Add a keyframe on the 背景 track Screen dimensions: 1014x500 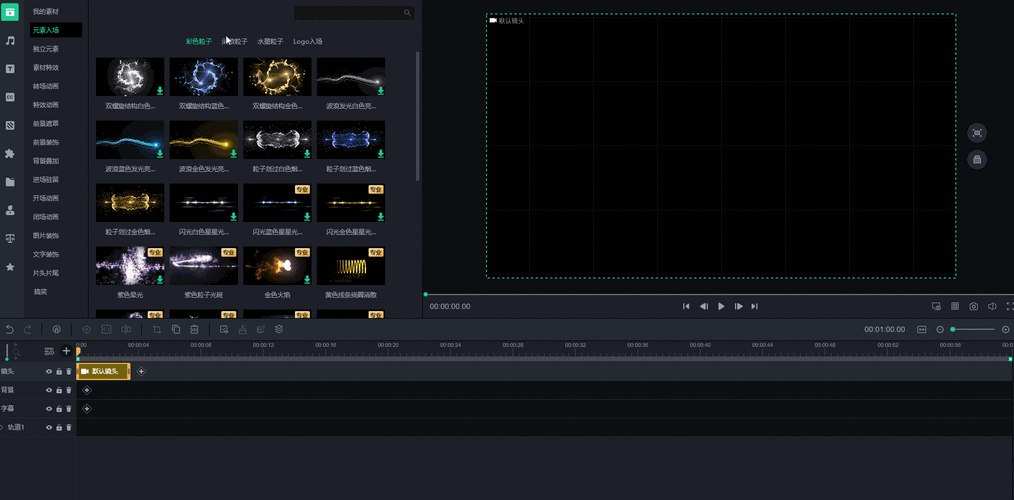point(87,390)
